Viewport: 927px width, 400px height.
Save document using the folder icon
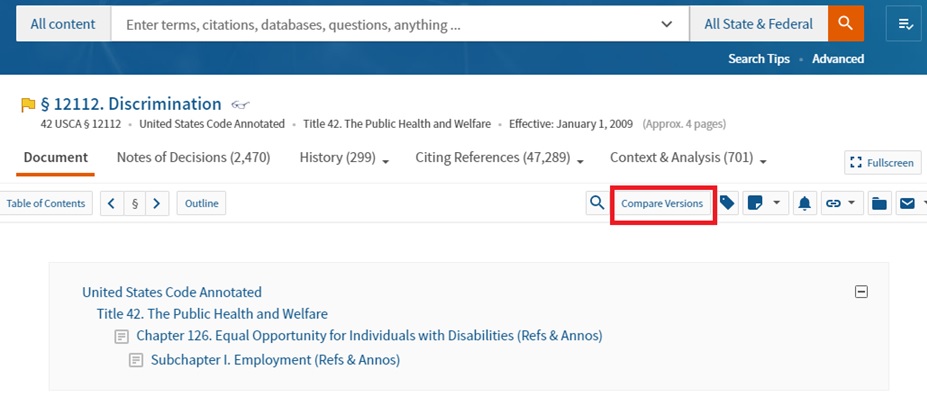pyautogui.click(x=879, y=204)
